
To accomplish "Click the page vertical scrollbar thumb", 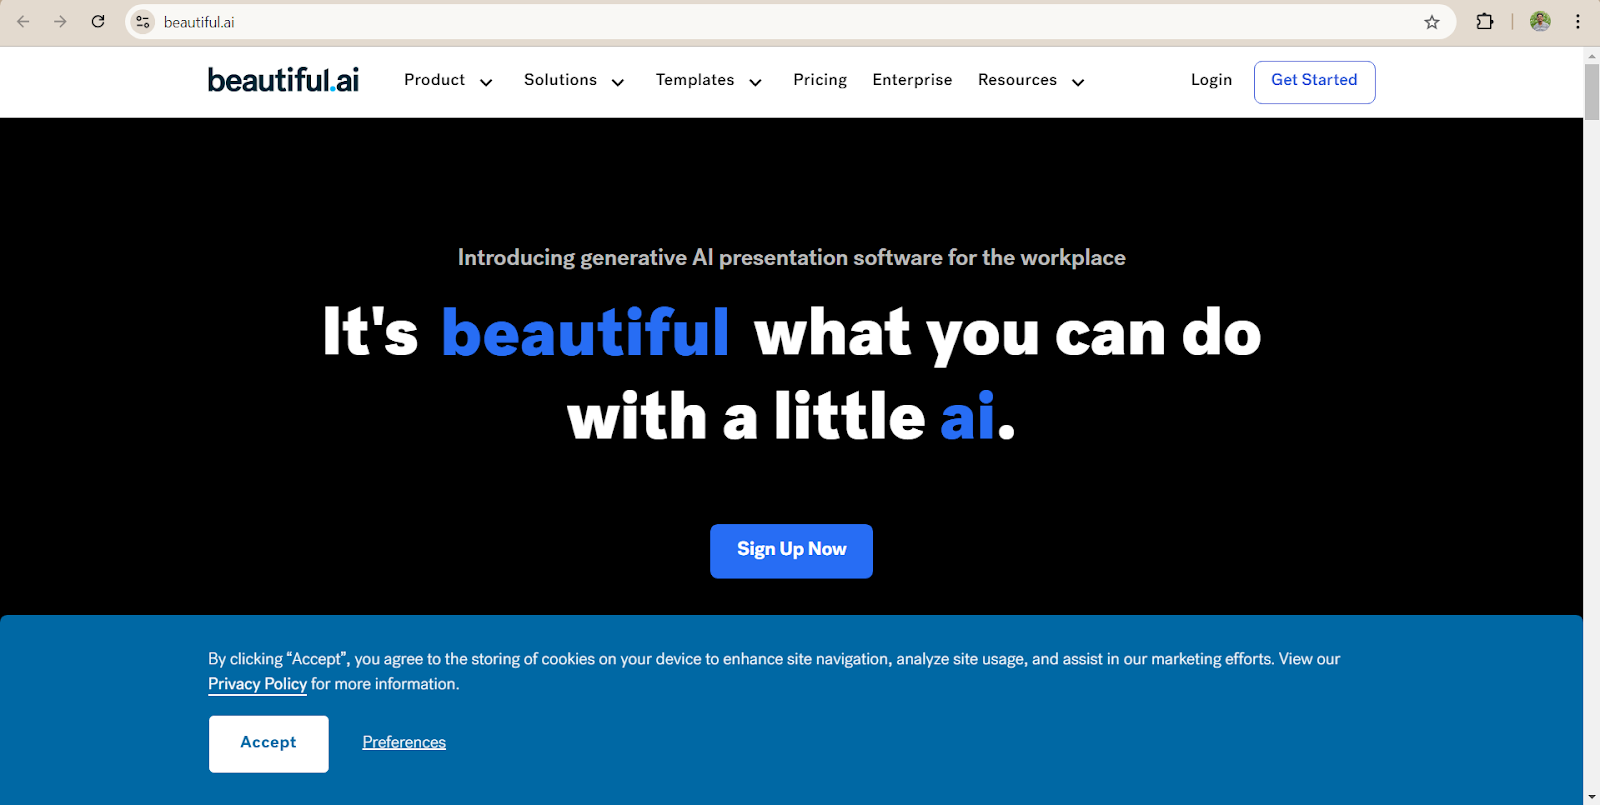I will 1591,92.
